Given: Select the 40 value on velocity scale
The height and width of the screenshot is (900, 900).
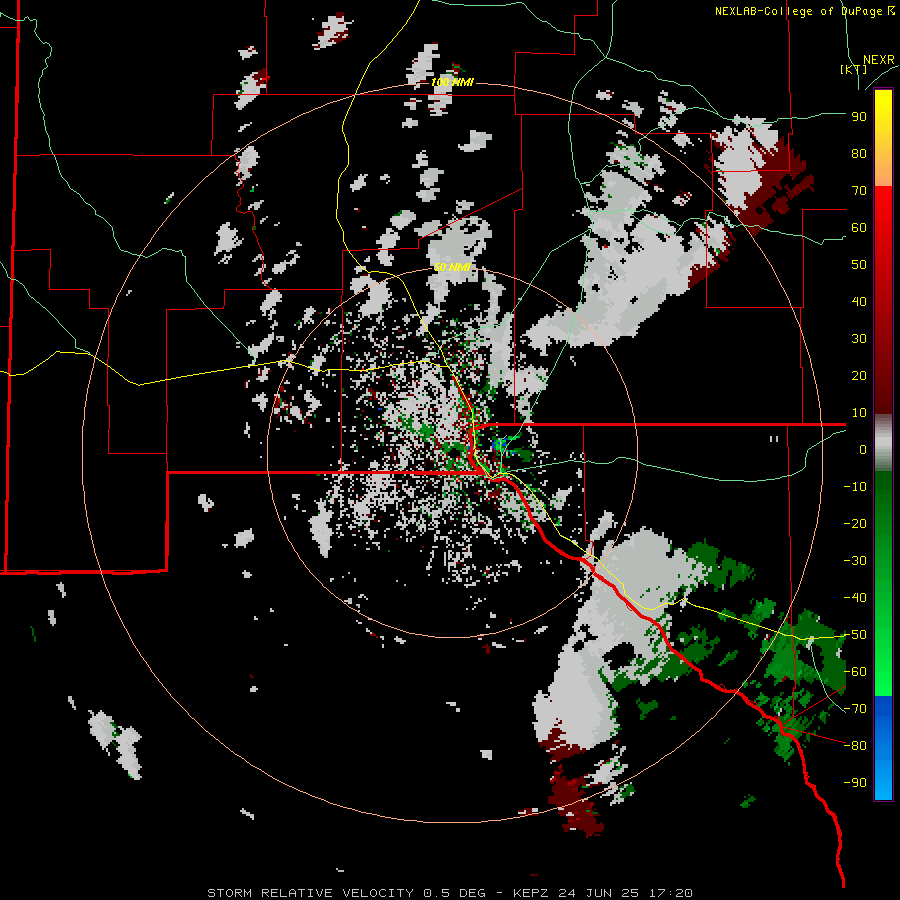Looking at the screenshot, I should click(x=859, y=302).
